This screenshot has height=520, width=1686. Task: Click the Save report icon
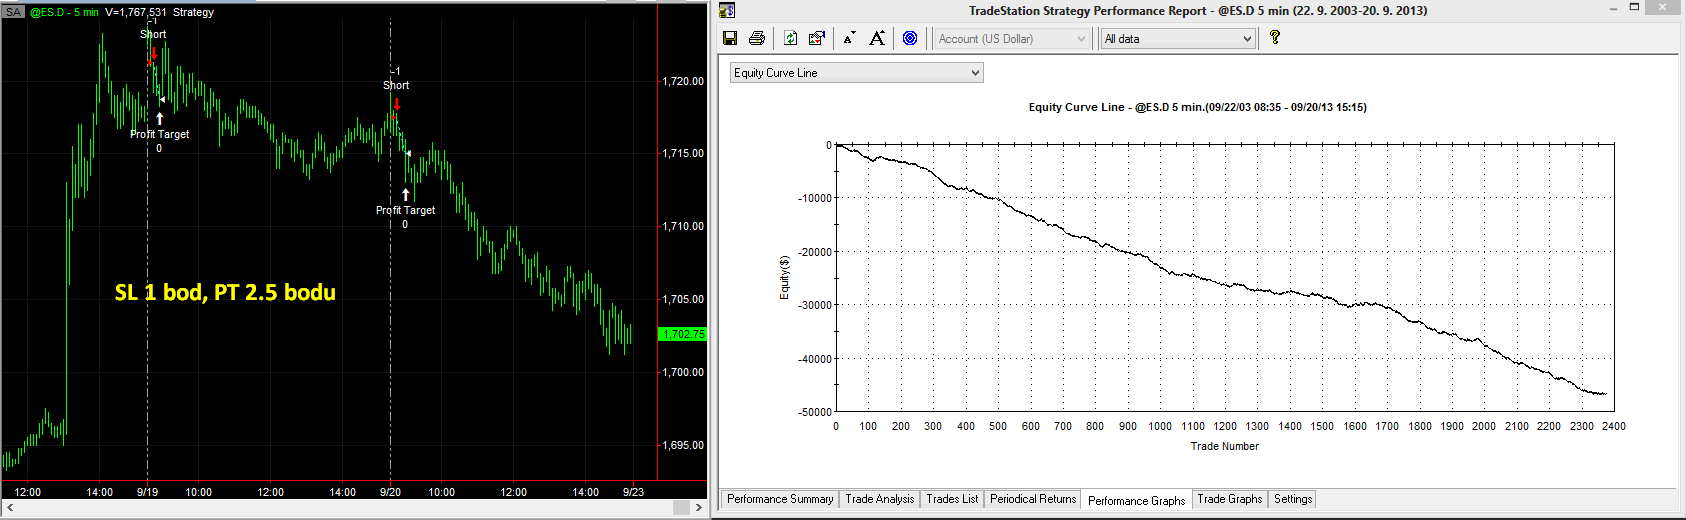[x=730, y=38]
